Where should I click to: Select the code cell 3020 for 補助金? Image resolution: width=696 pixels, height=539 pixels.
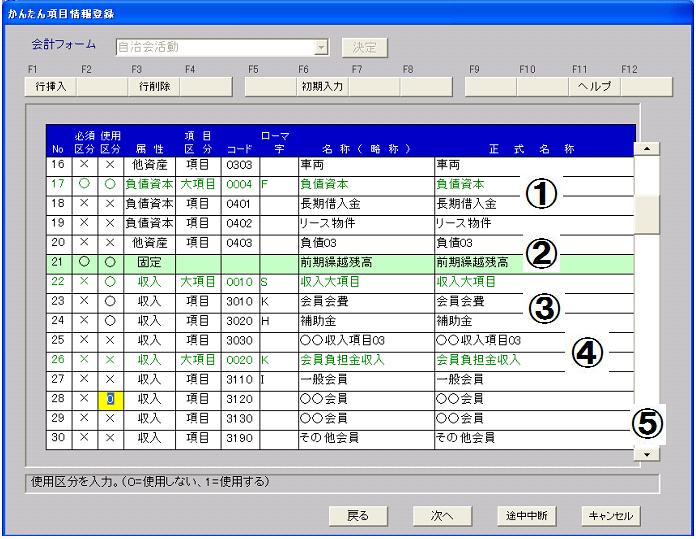coord(240,321)
